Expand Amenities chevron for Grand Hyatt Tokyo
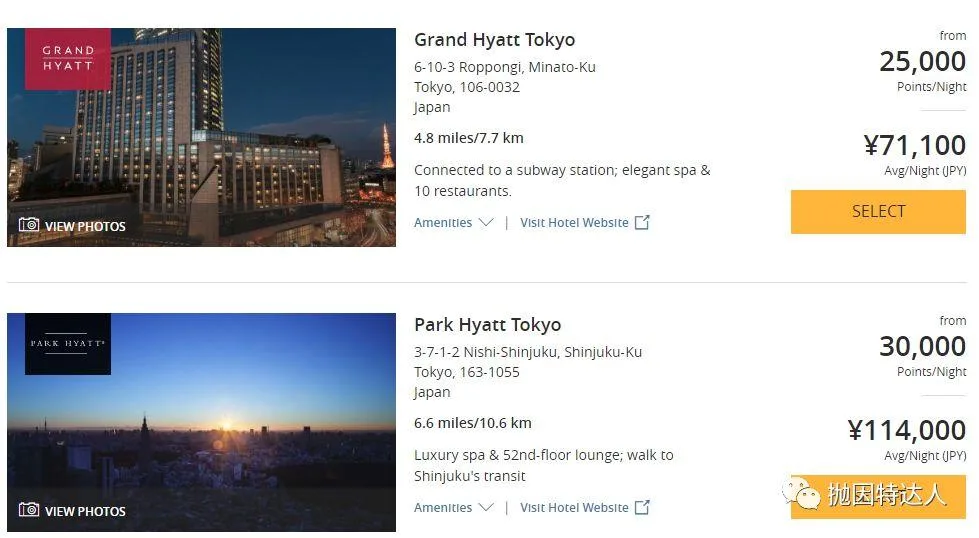The width and height of the screenshot is (979, 538). pyautogui.click(x=486, y=223)
